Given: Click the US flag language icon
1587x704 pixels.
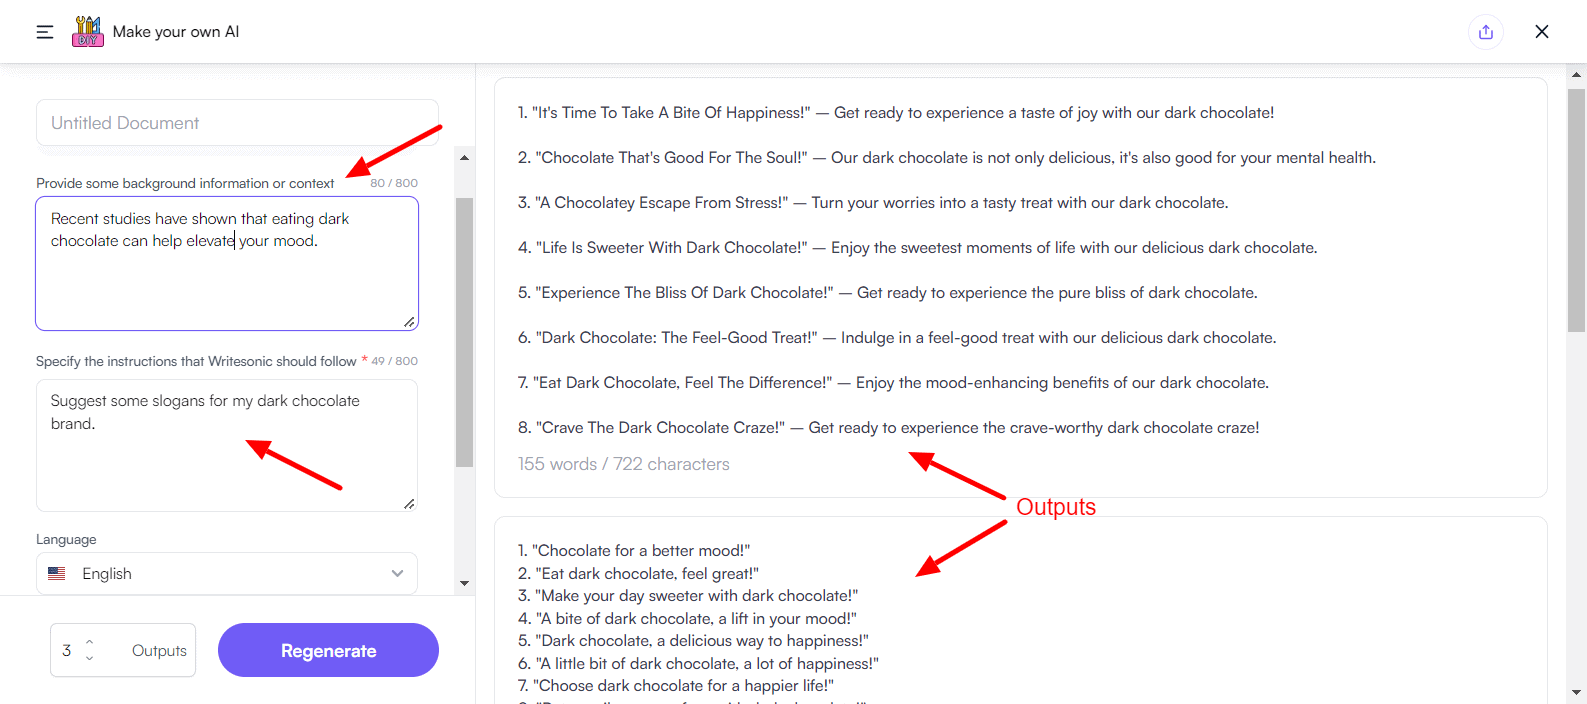Looking at the screenshot, I should (57, 574).
